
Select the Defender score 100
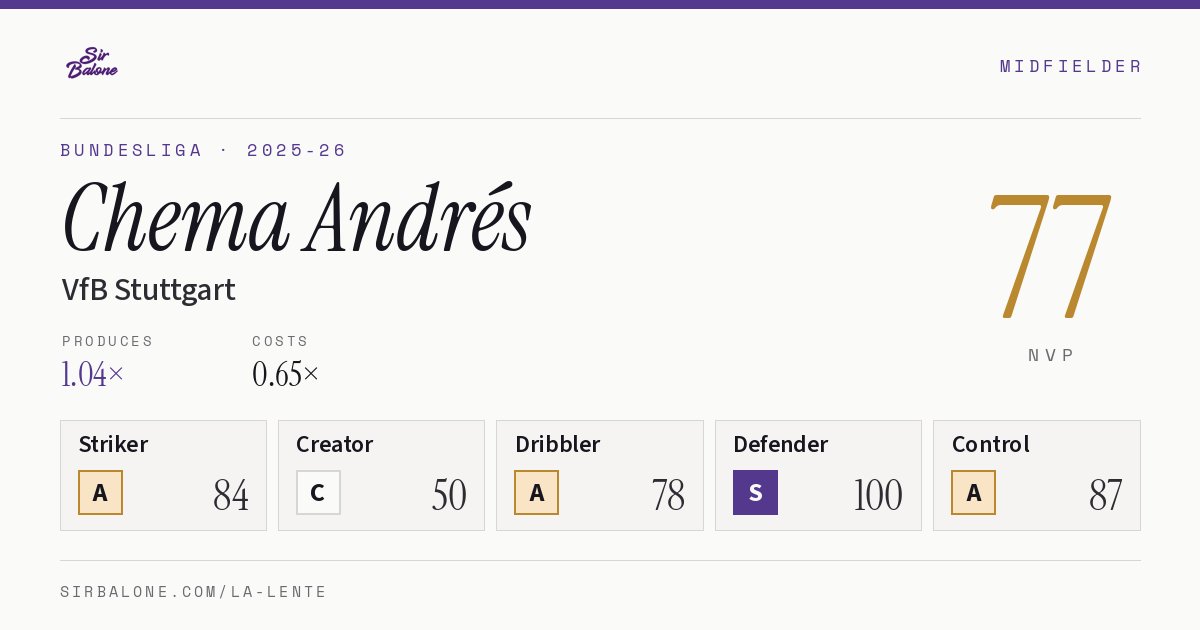878,495
